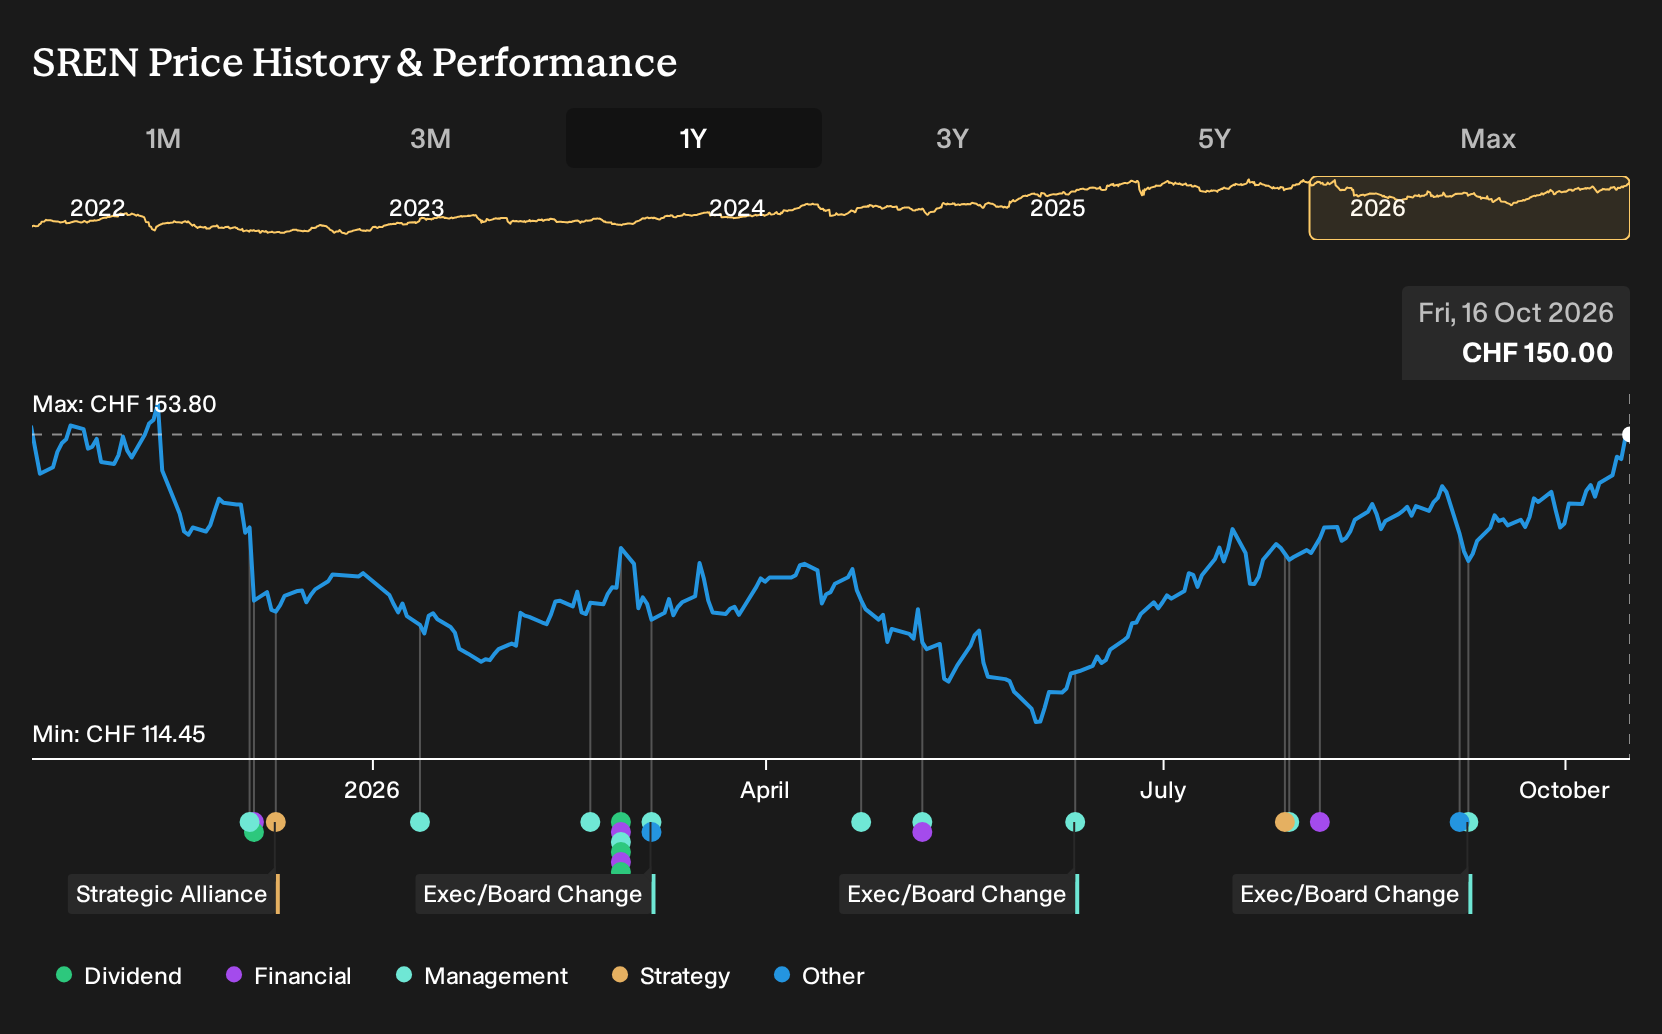
Task: Toggle the Dividend legend filter
Action: (119, 975)
